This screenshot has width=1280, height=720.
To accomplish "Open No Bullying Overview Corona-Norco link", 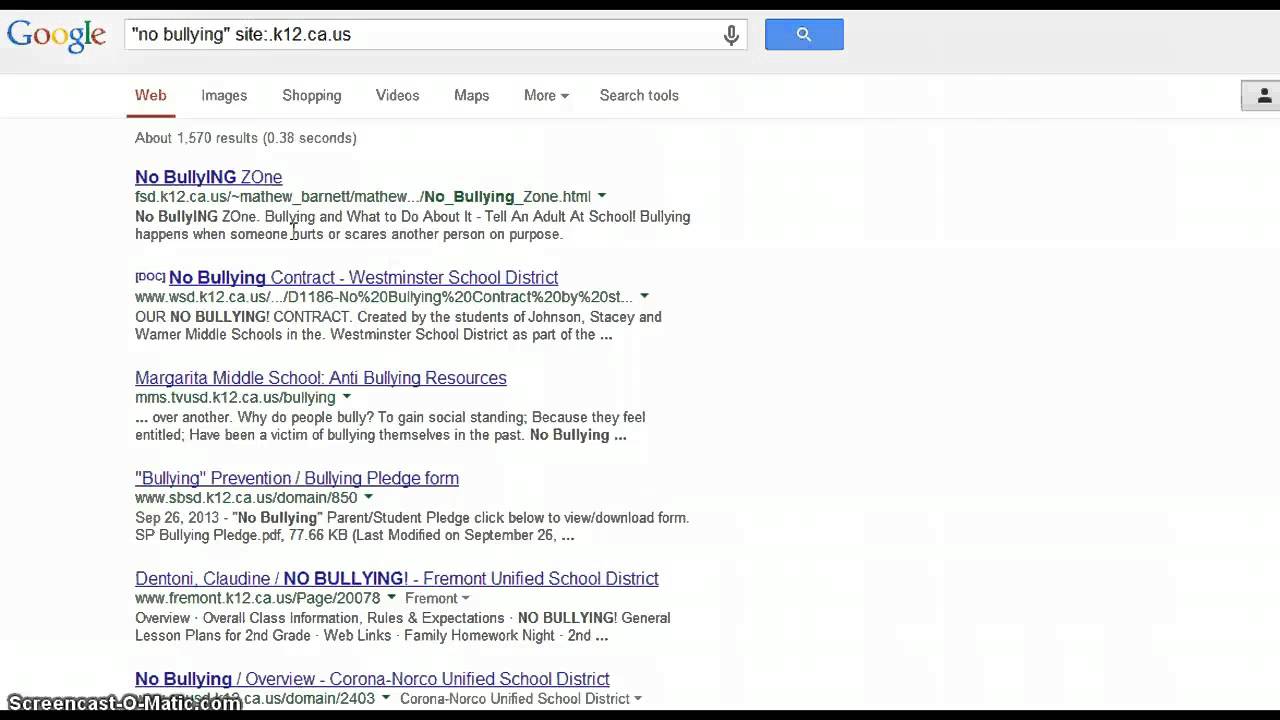I will [x=372, y=679].
